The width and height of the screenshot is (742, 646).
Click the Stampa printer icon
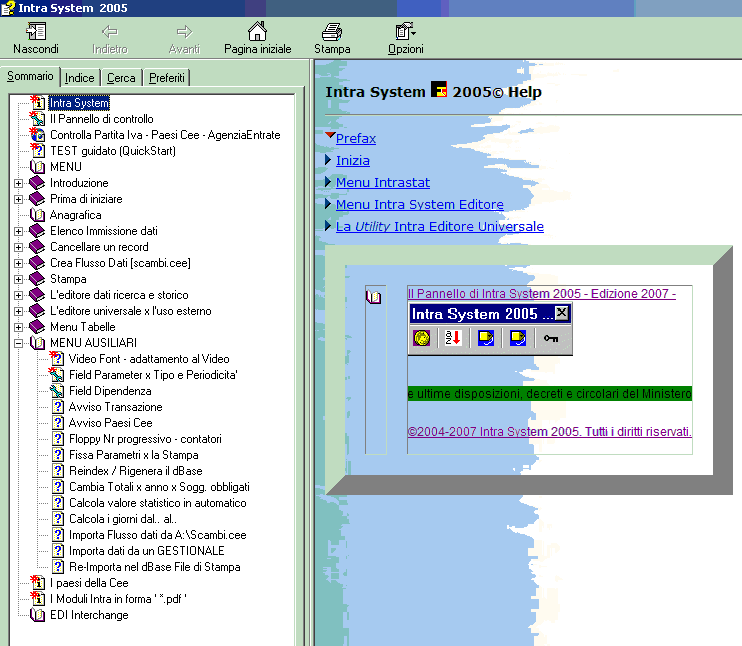[332, 32]
